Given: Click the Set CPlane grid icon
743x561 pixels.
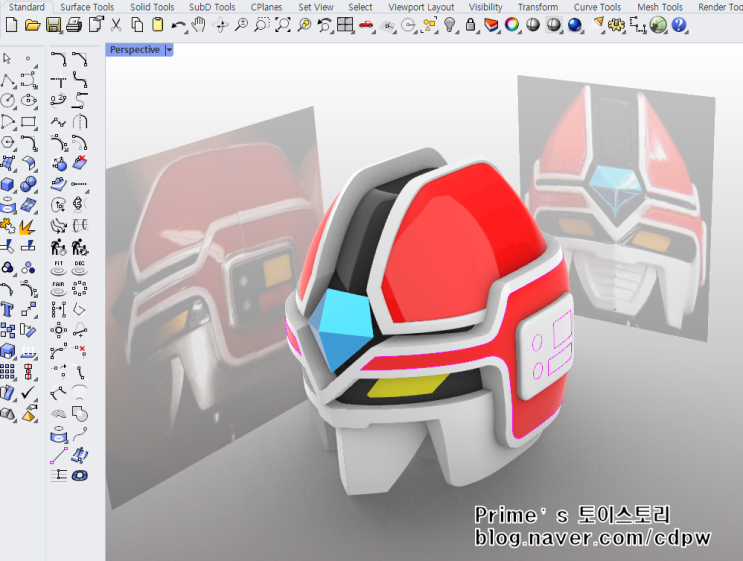Looking at the screenshot, I should pos(388,26).
